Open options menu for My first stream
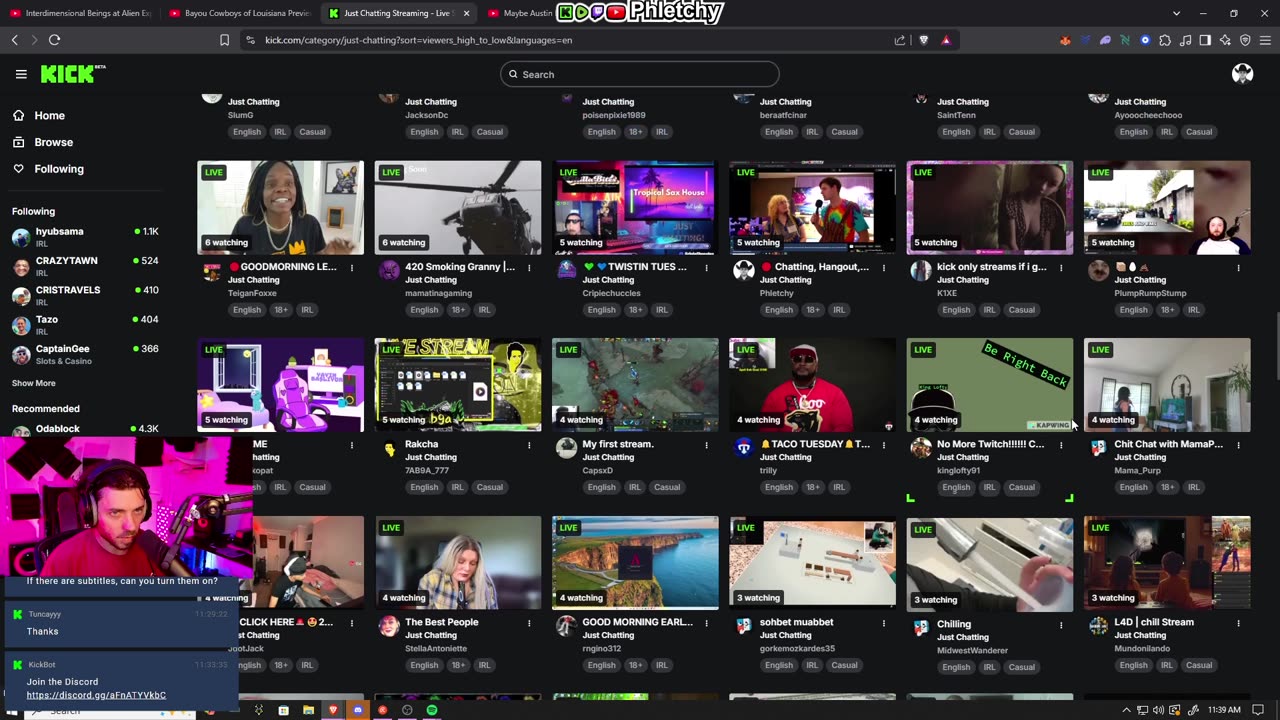The height and width of the screenshot is (720, 1280). coord(706,445)
